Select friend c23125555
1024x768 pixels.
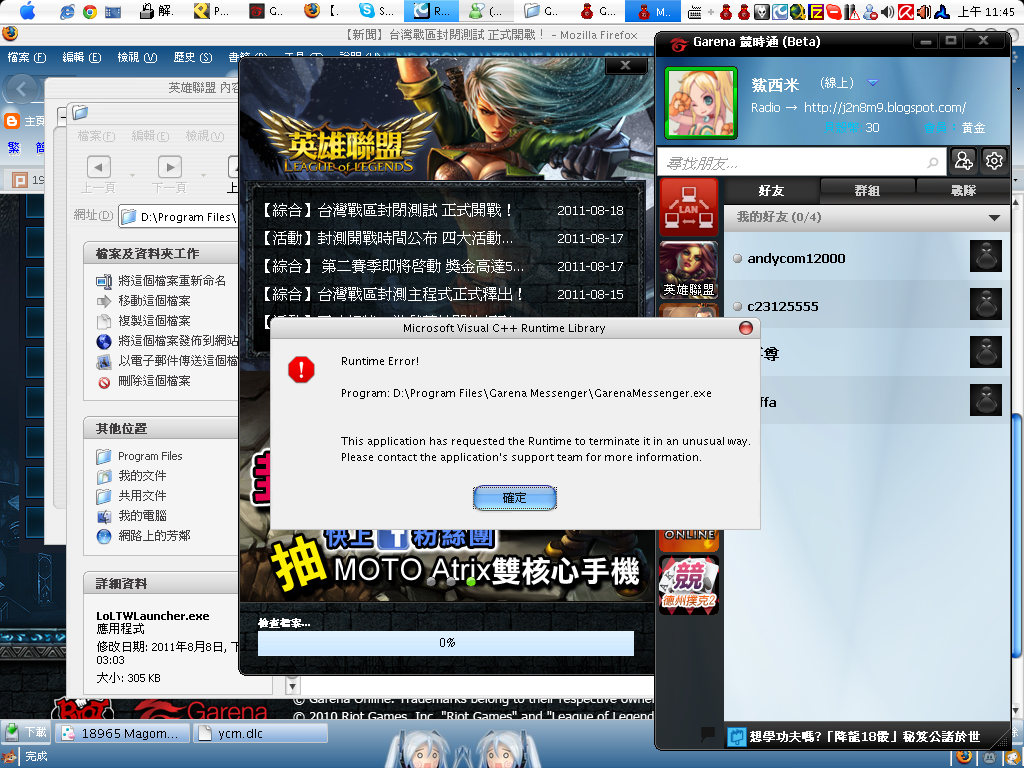point(867,306)
